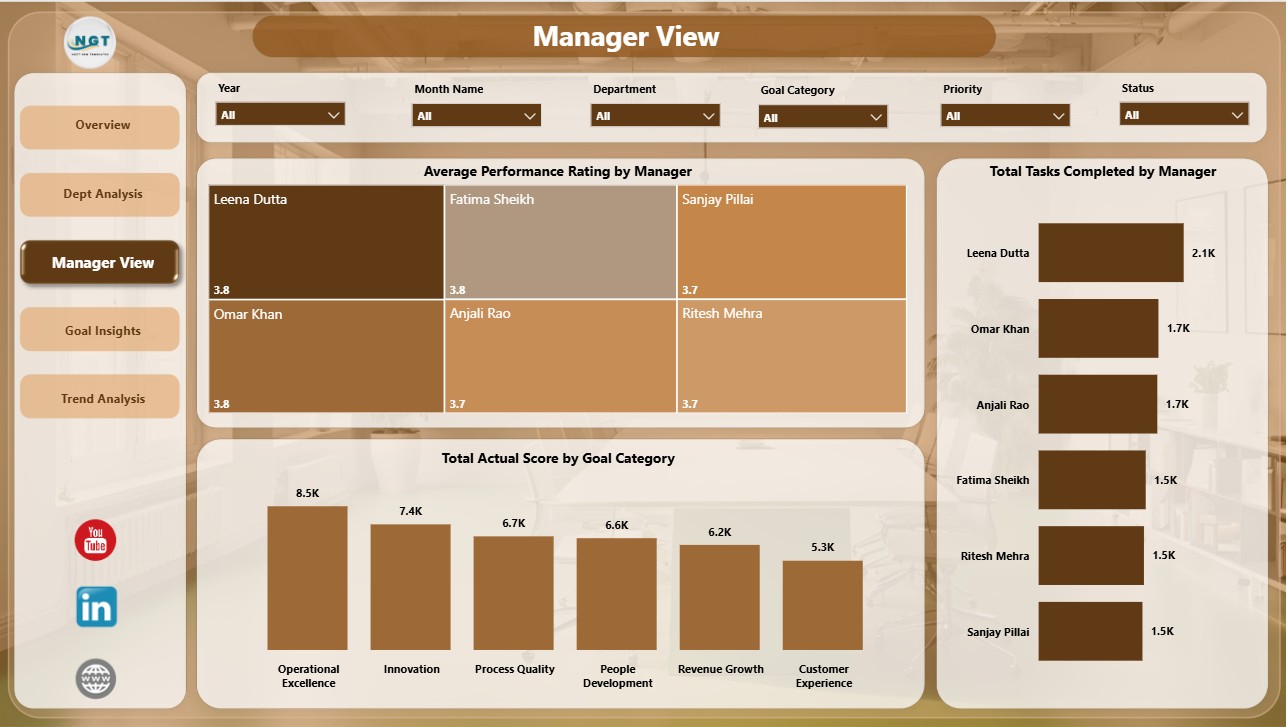Click the Process Quality axis label
1286x727 pixels.
[x=515, y=670]
